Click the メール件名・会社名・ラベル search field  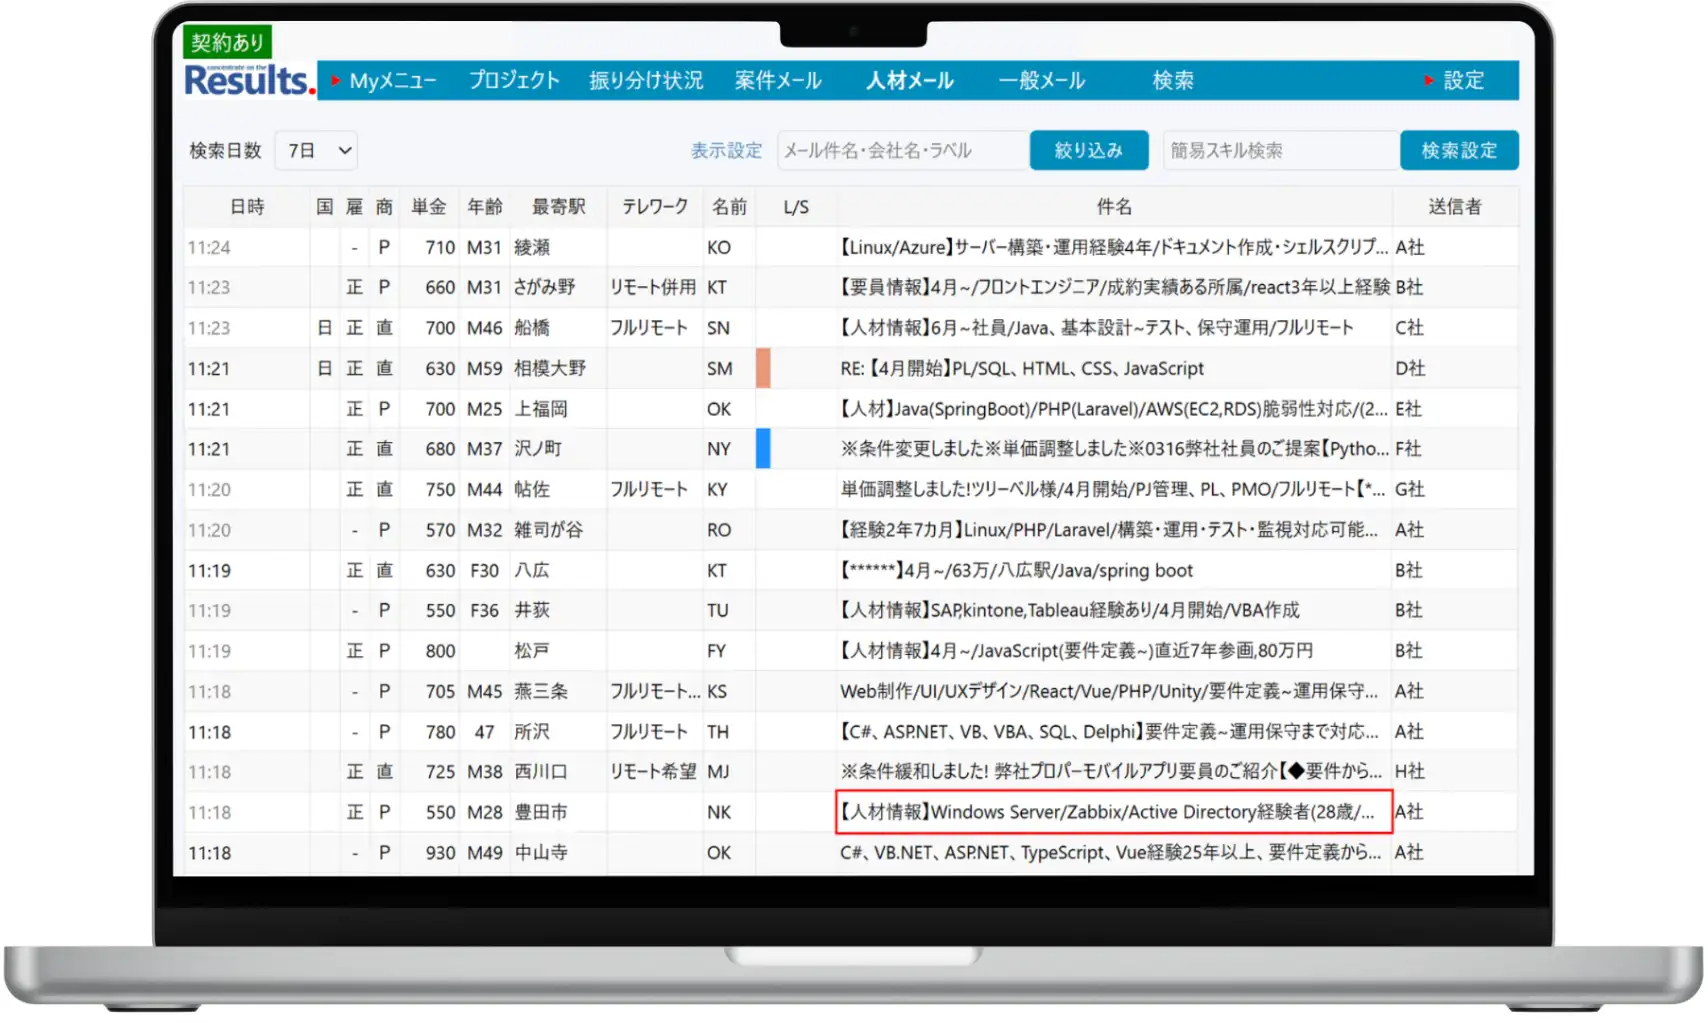tap(900, 150)
